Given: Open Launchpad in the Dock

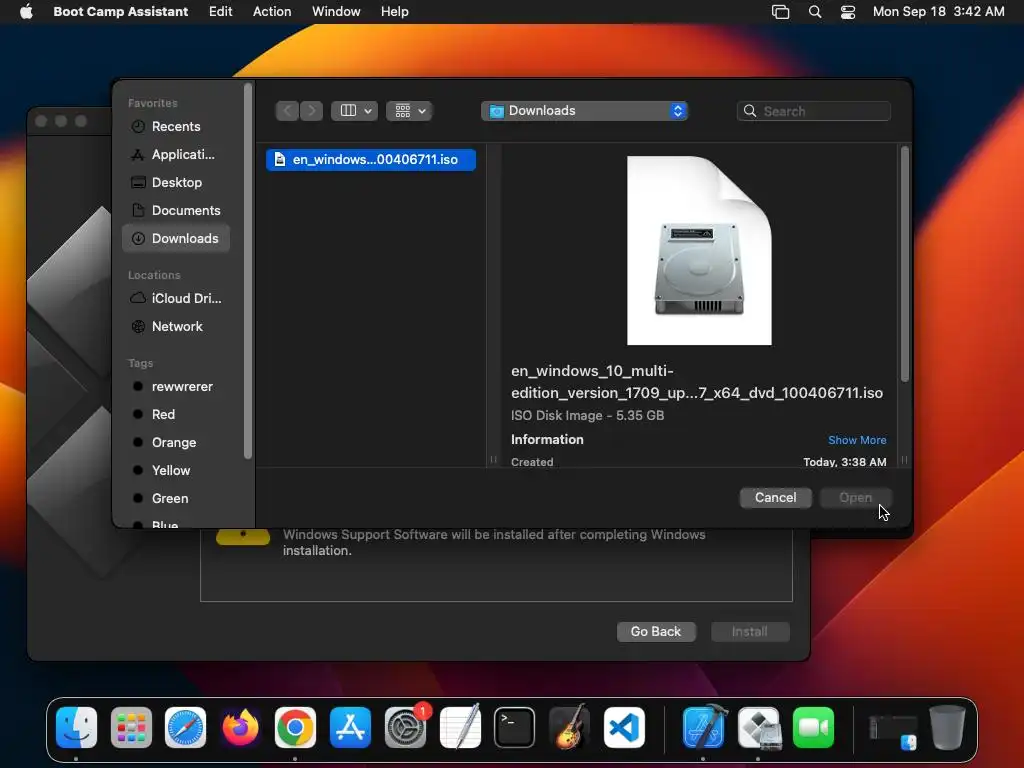Looking at the screenshot, I should tap(131, 728).
